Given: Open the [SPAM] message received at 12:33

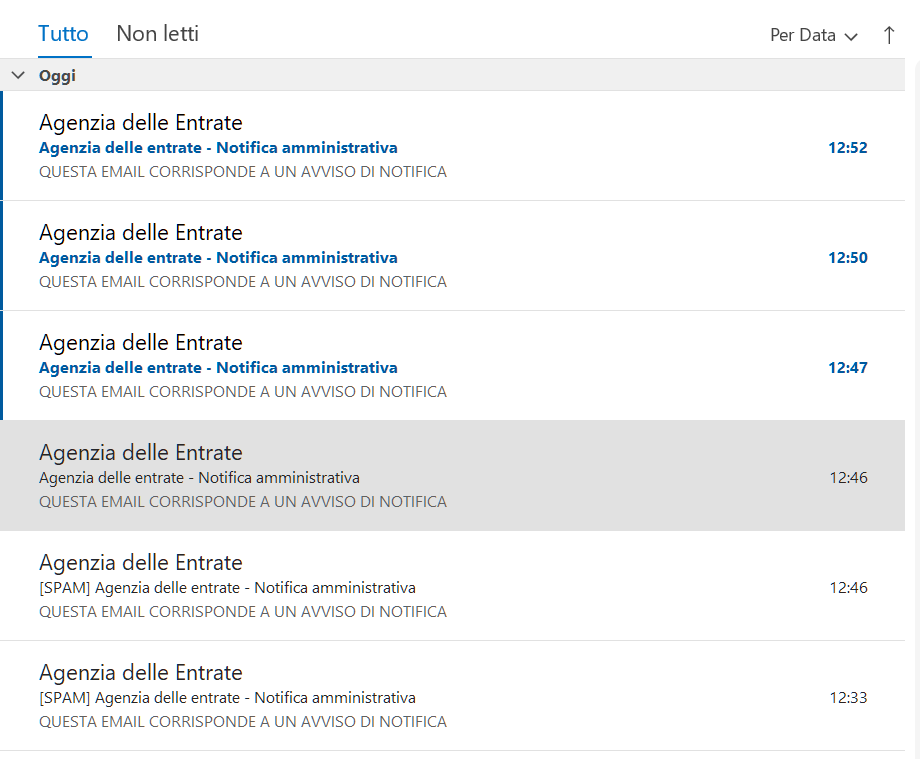Looking at the screenshot, I should (227, 698).
